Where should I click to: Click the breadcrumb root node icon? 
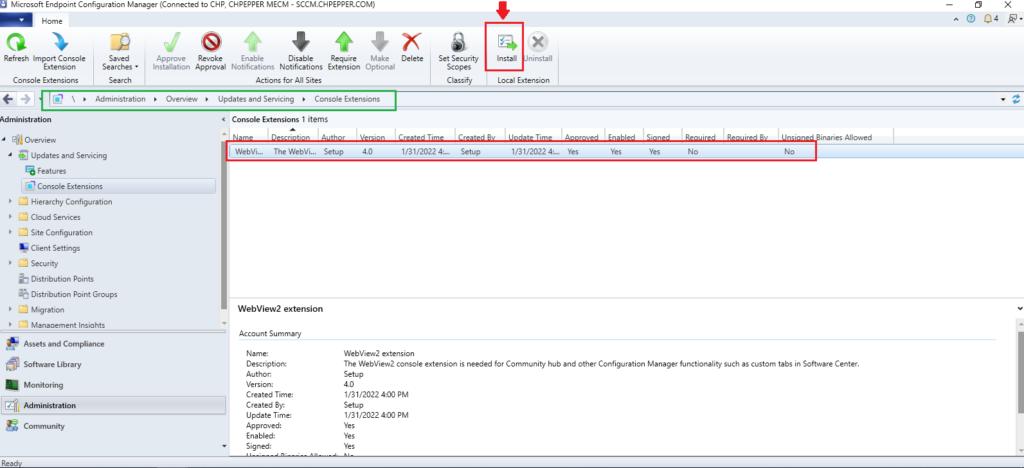[58, 99]
